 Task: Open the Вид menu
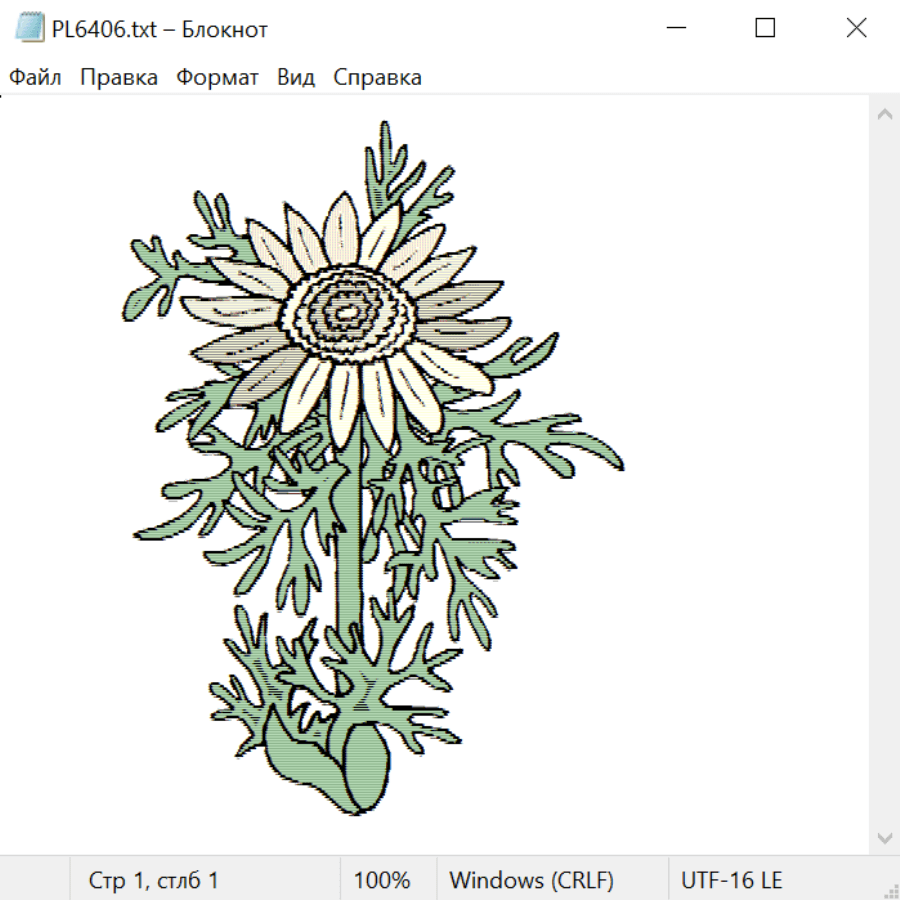tap(296, 78)
